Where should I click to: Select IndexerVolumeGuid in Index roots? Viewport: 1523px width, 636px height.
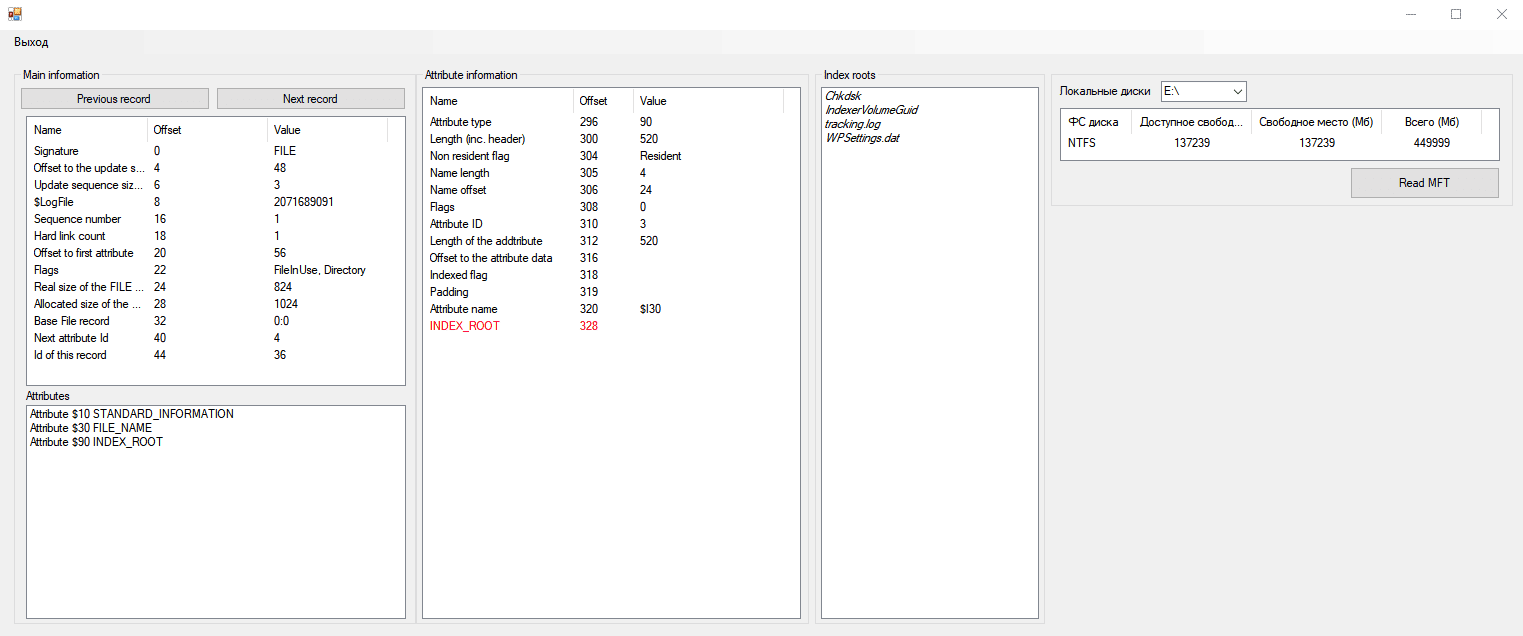click(871, 110)
